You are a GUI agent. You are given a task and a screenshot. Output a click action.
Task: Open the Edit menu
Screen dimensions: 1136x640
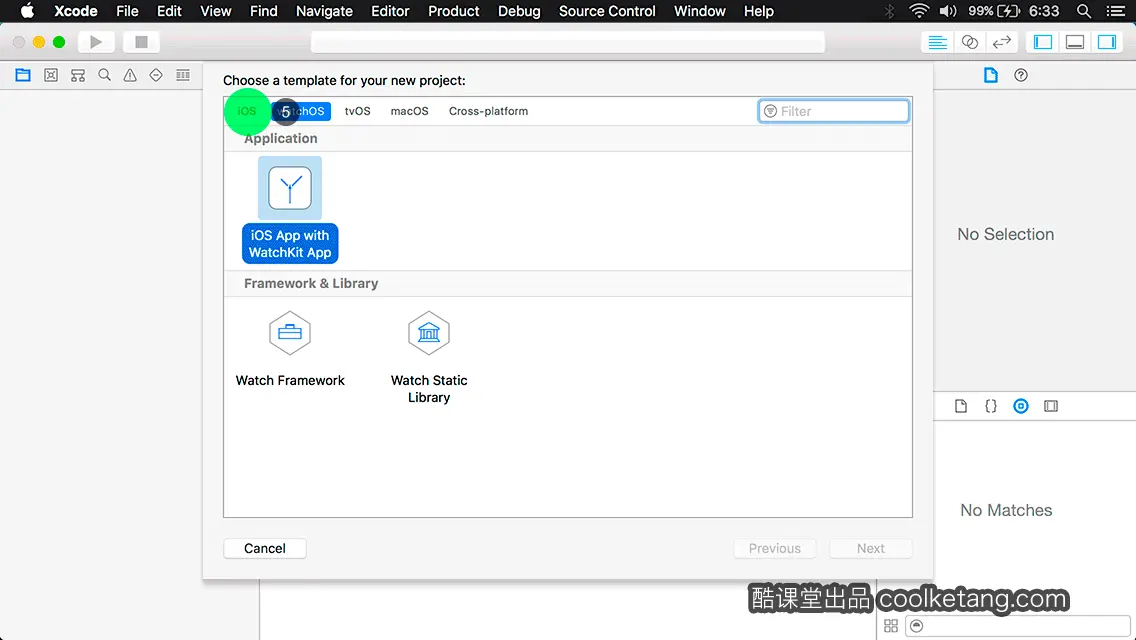169,11
